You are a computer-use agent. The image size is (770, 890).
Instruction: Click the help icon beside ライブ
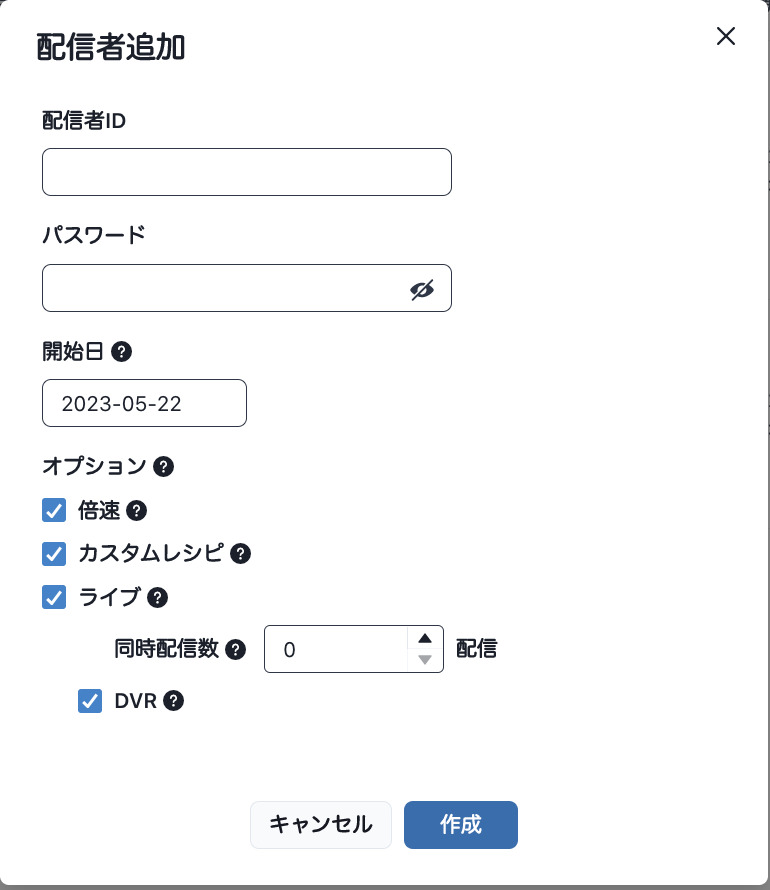157,597
